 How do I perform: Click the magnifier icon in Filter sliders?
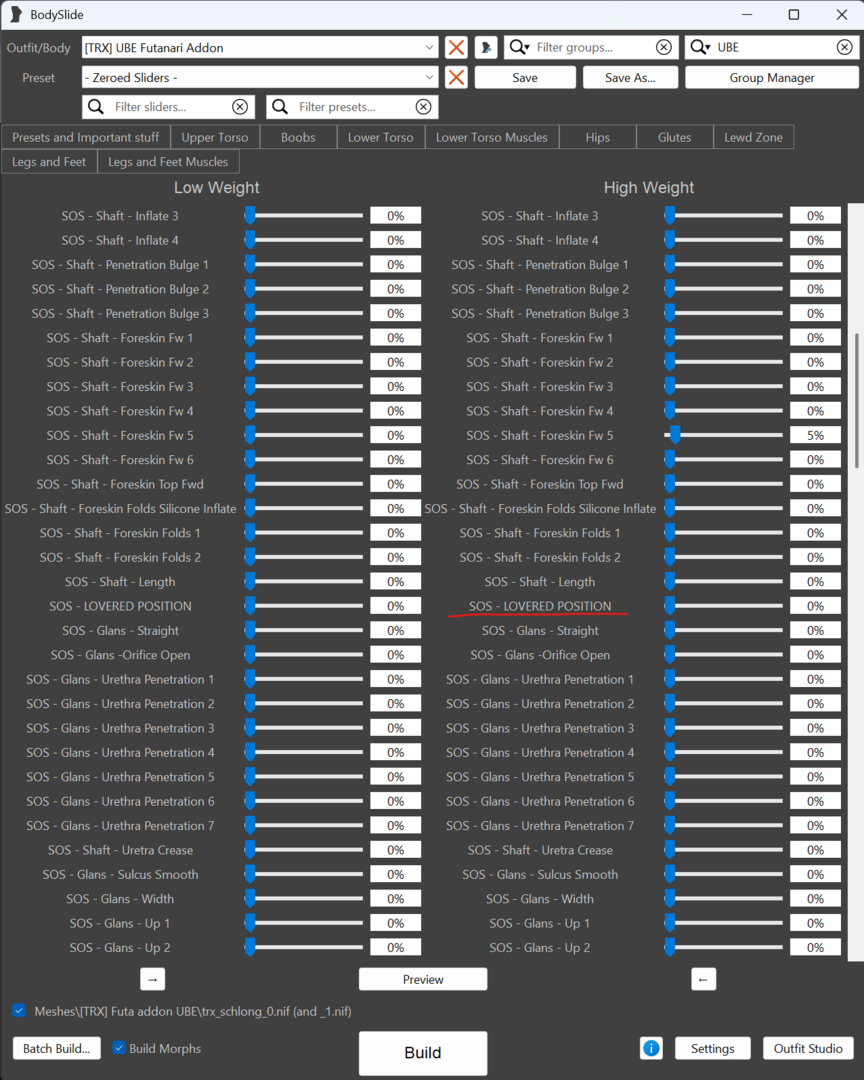coord(96,107)
